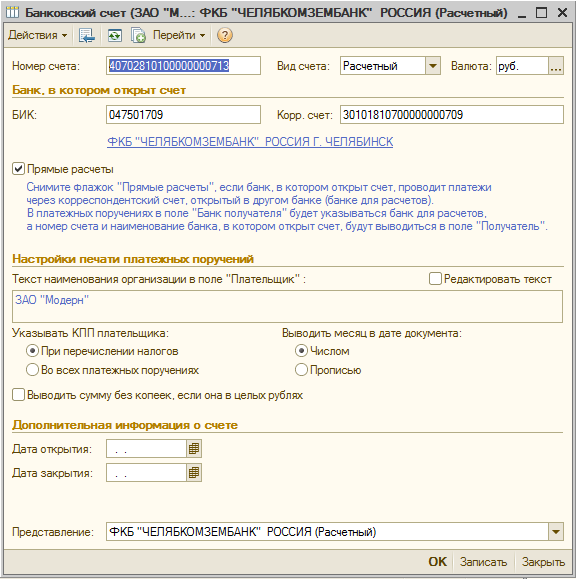Screen dimensions: 576x579
Task: Enable the Редактировать текст checkbox
Action: coord(435,279)
